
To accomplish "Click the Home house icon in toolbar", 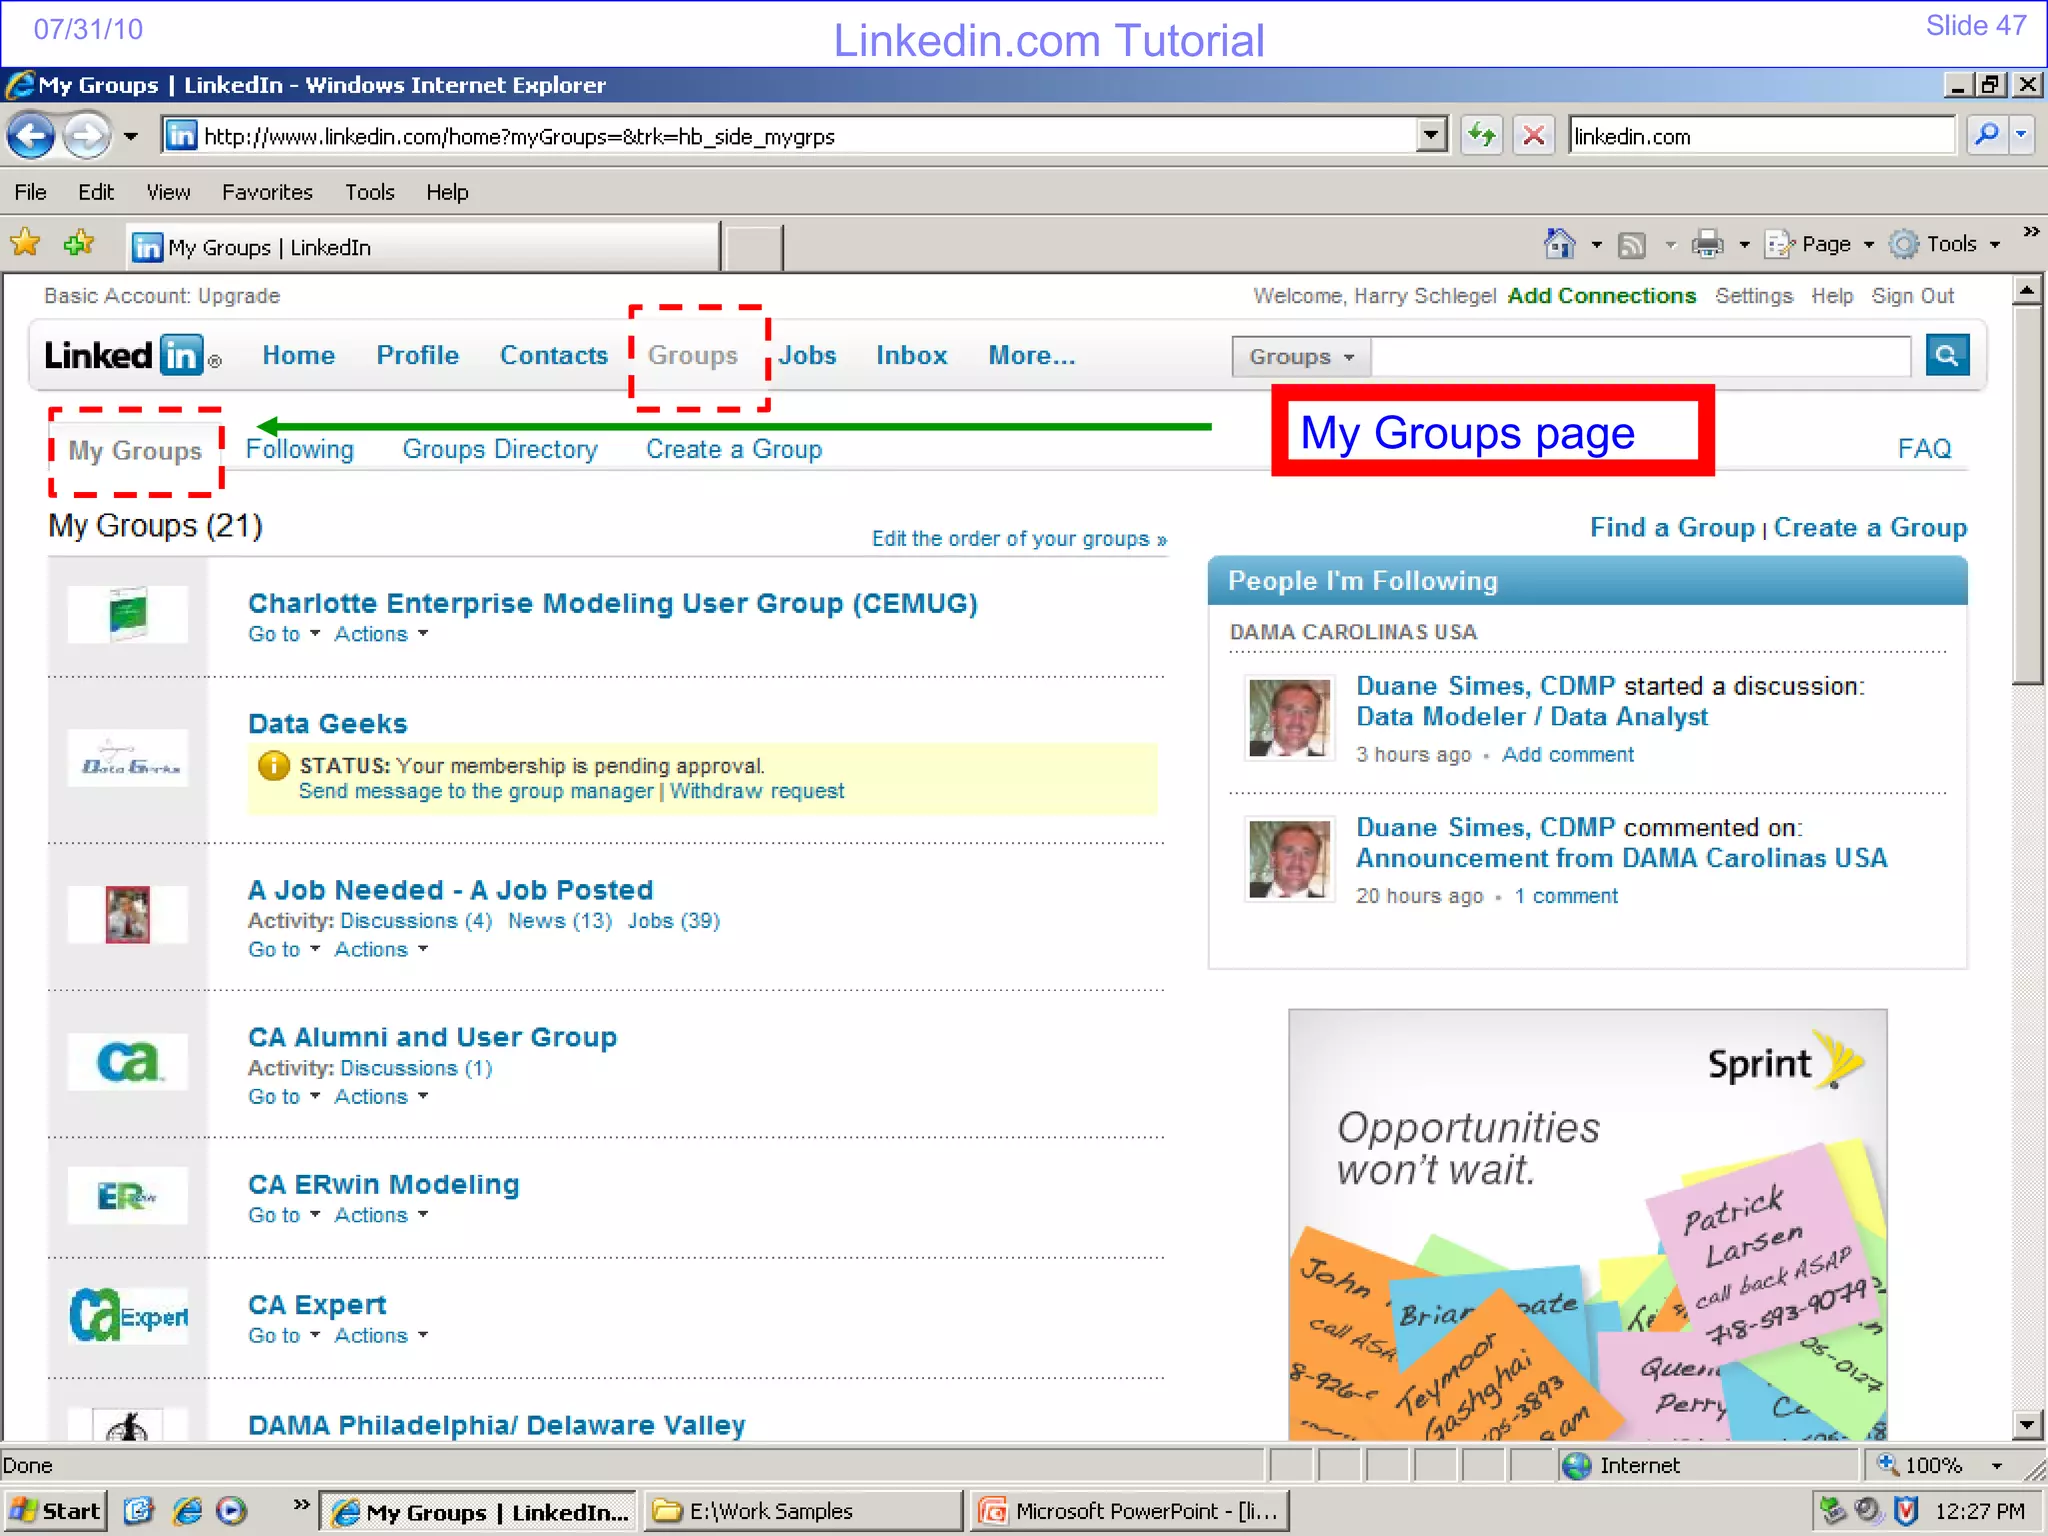I will coord(1559,244).
